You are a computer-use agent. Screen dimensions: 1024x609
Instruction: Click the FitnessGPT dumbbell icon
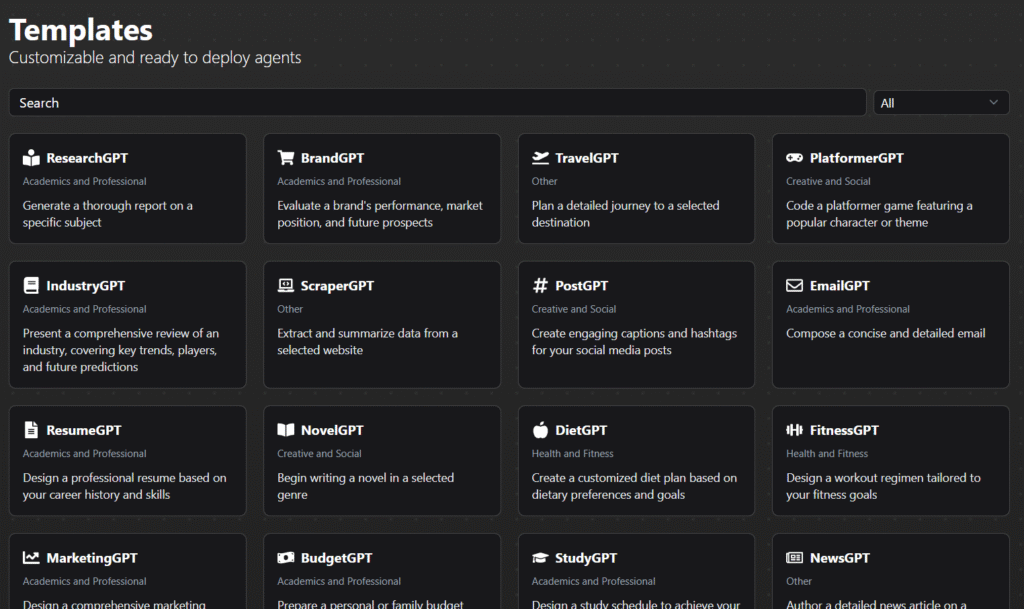pos(794,429)
